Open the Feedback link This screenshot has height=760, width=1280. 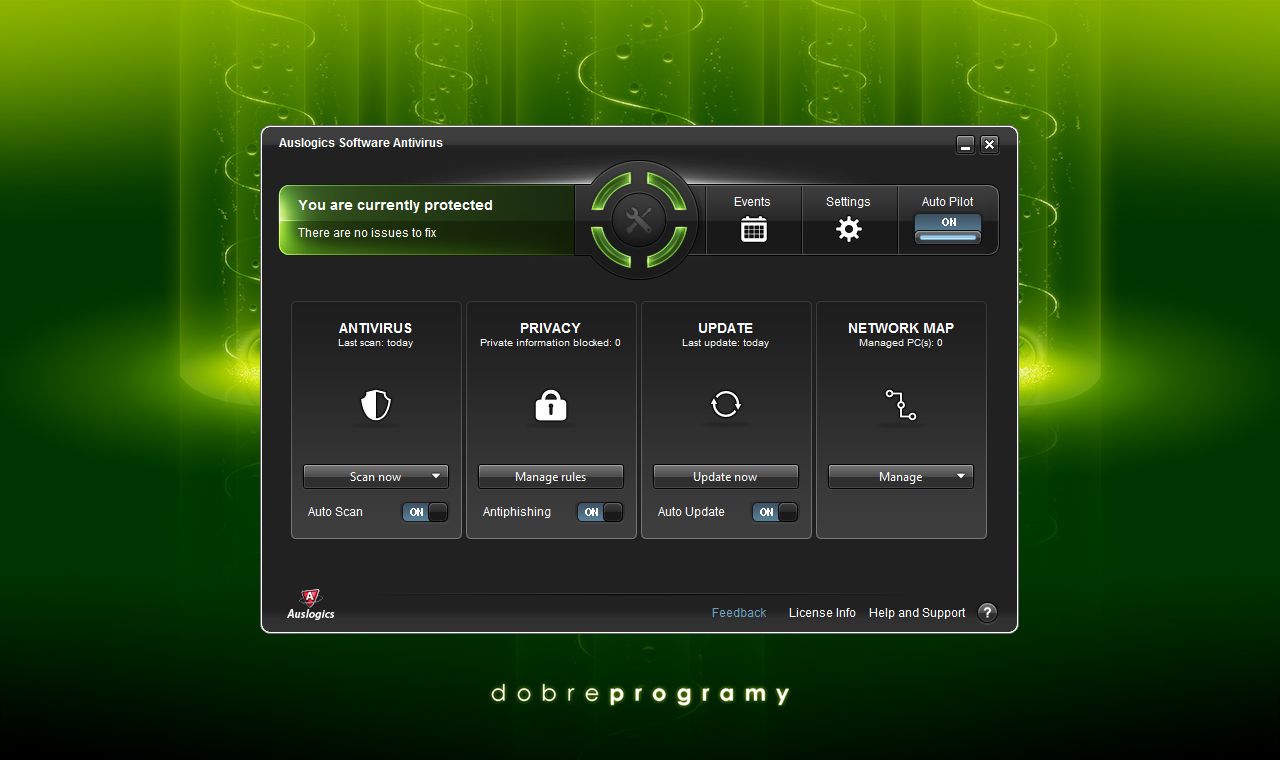tap(739, 613)
